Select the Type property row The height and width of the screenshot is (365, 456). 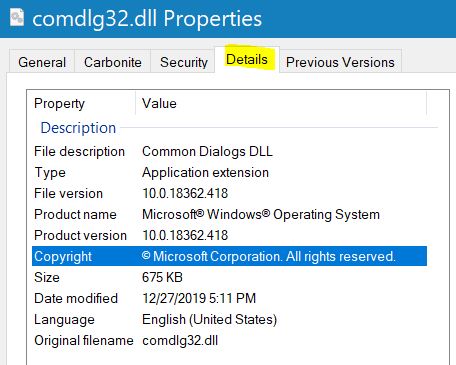[229, 172]
